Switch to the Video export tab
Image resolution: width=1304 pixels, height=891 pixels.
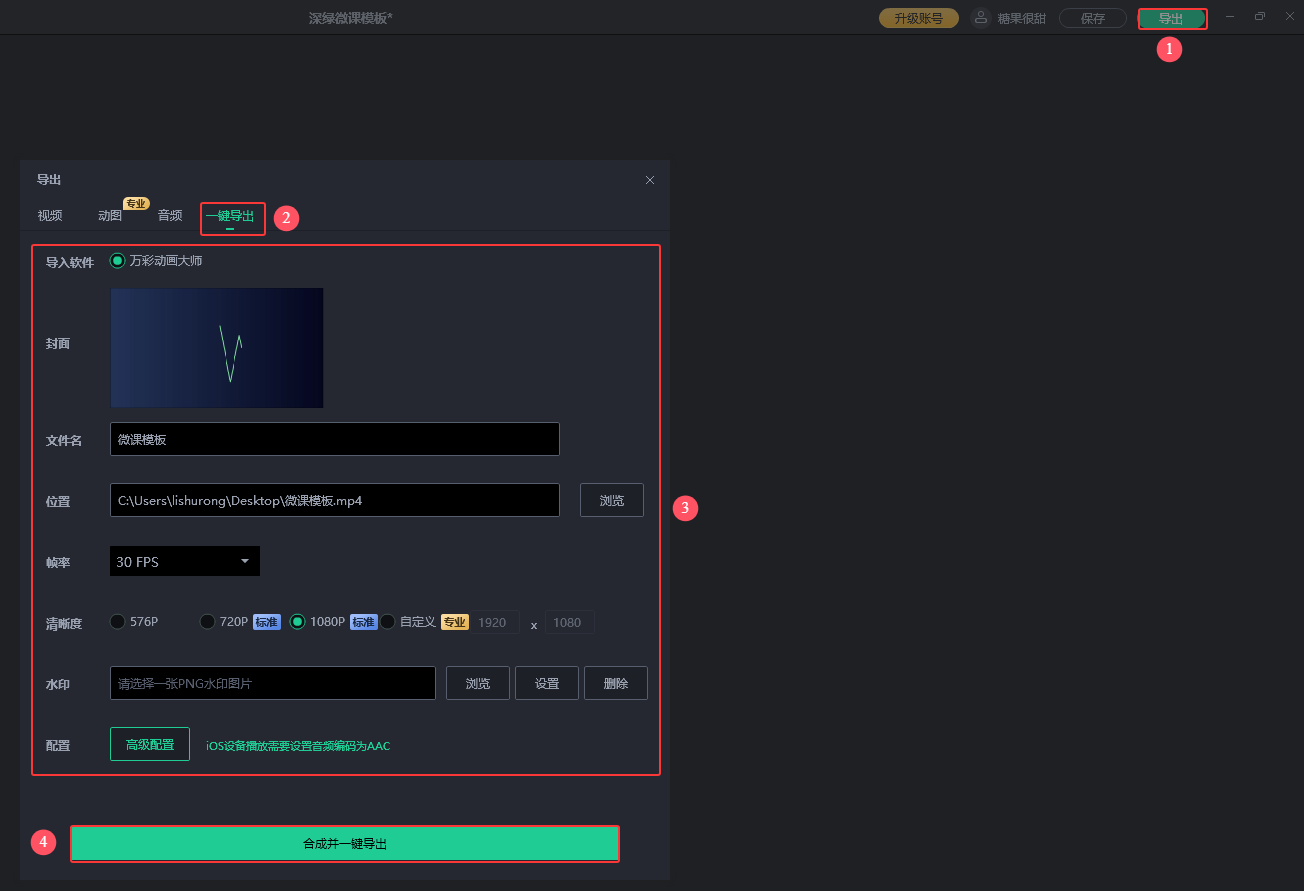(x=50, y=215)
